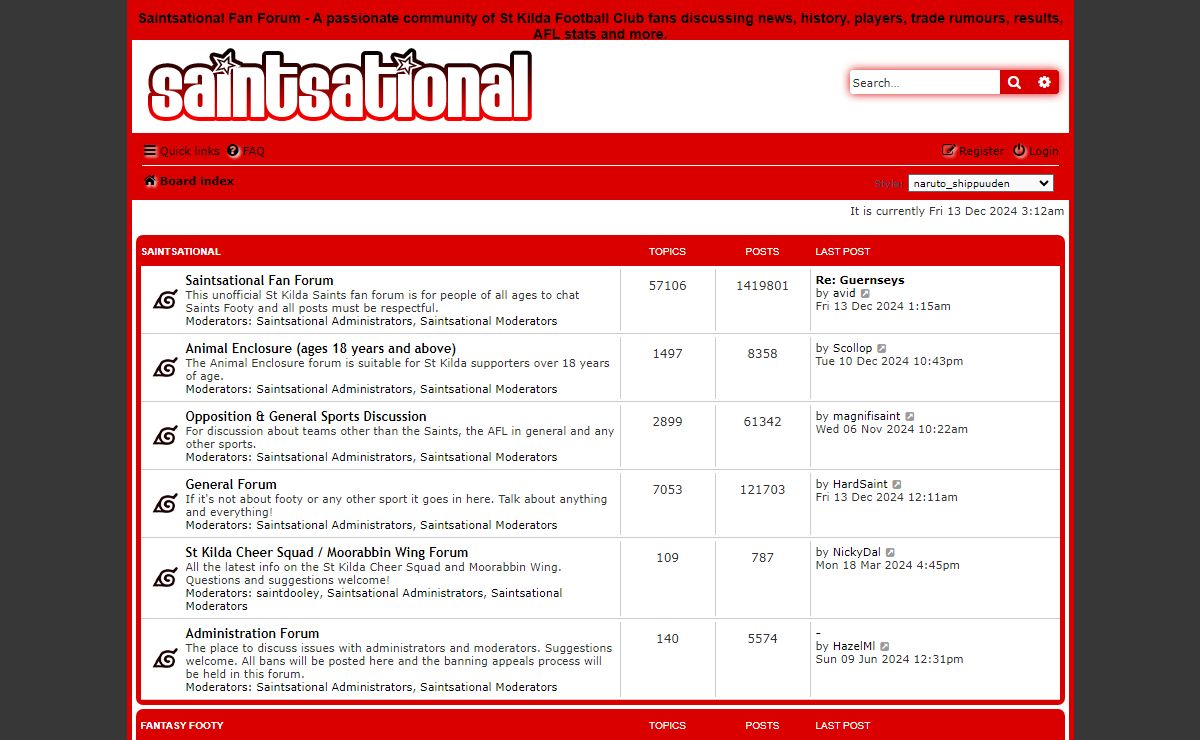Open Opposition & General Sports Discussion
Screen dimensions: 1200x740
(305, 416)
